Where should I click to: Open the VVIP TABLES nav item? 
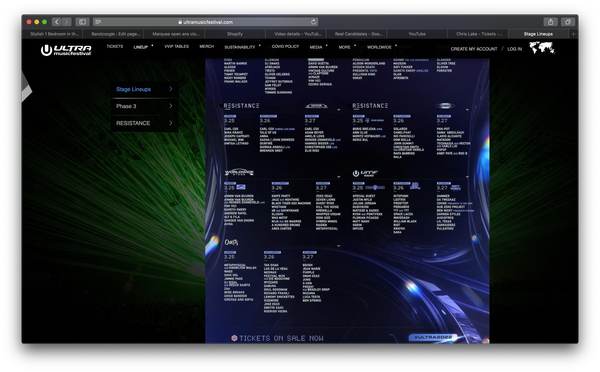[x=176, y=46]
